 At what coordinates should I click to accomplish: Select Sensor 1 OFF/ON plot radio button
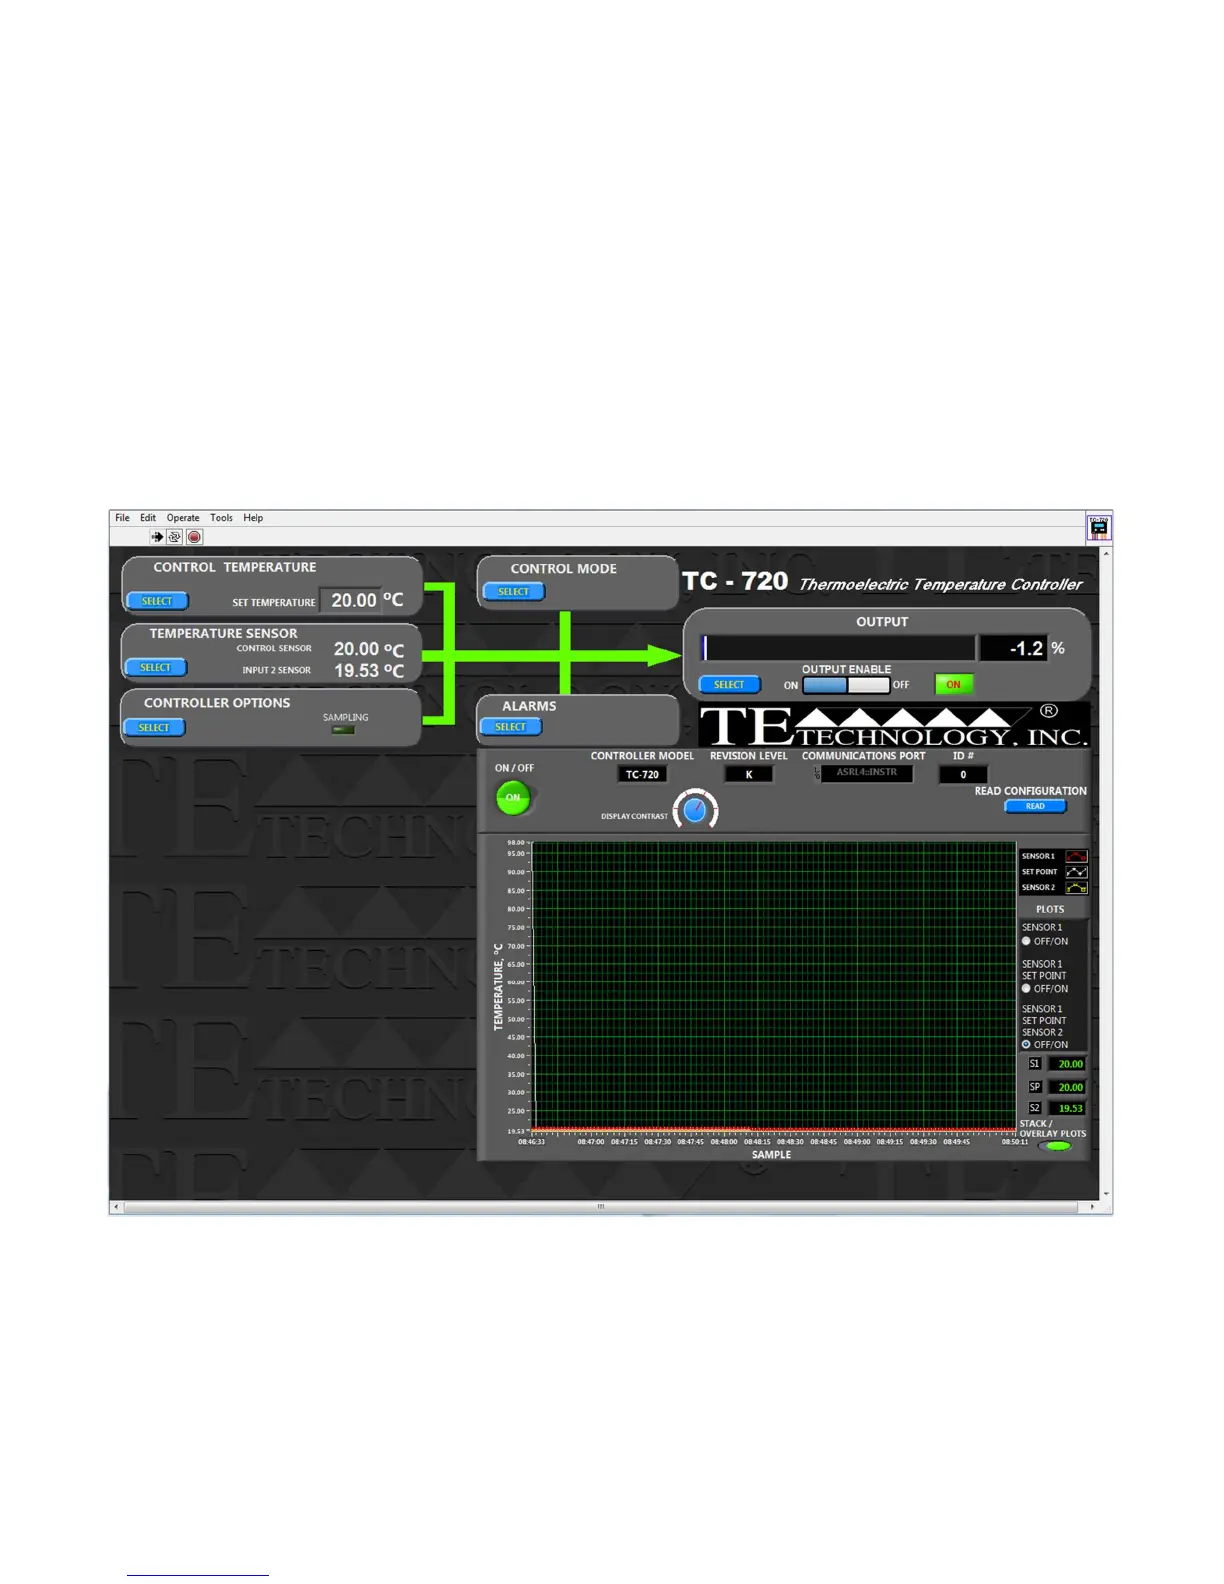(1026, 941)
